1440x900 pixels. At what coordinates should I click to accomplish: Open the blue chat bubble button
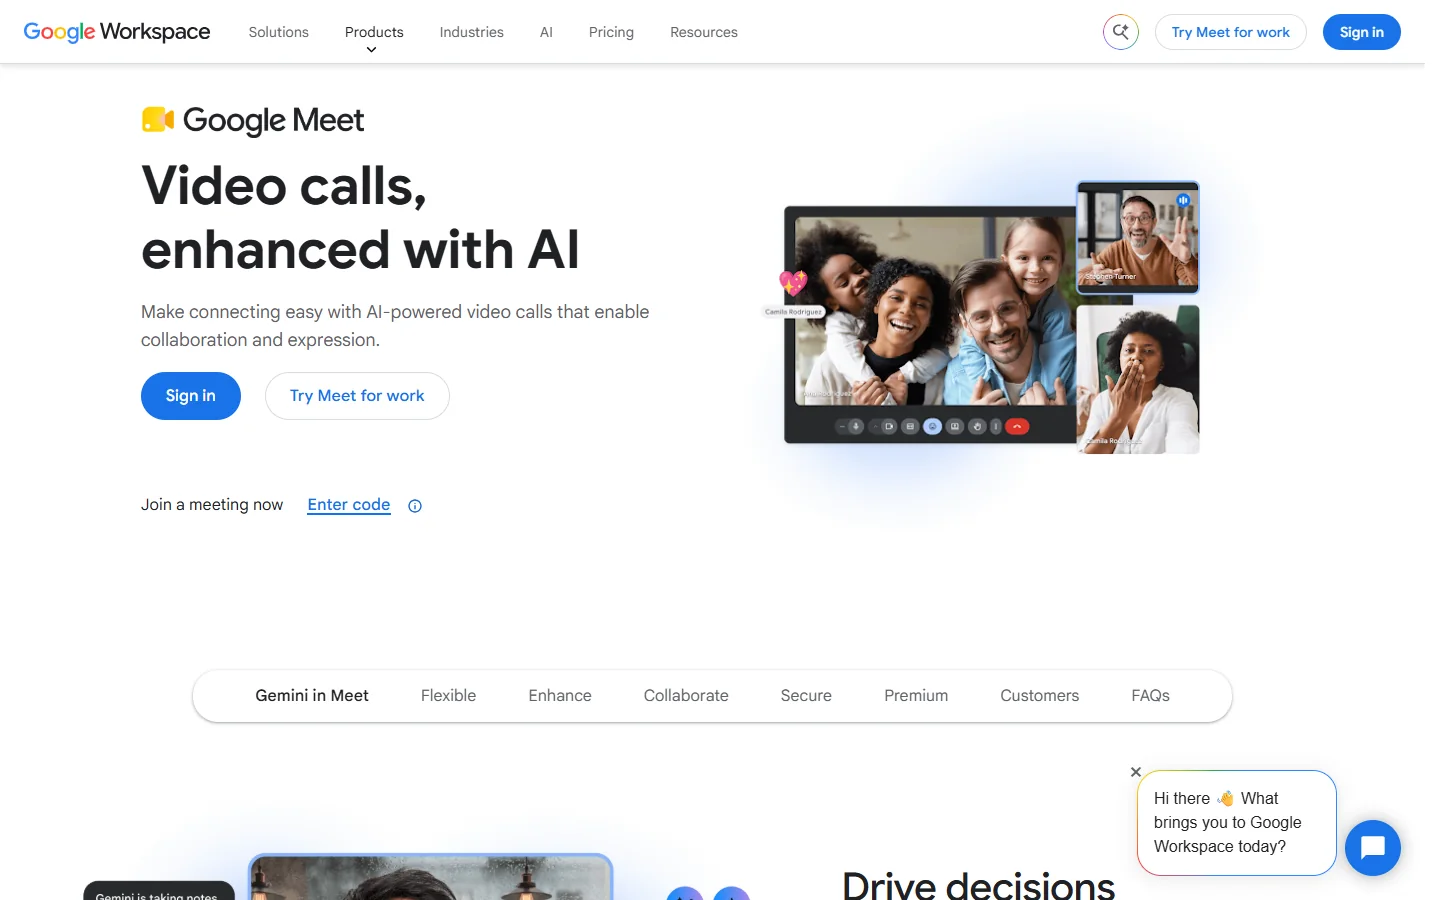tap(1373, 848)
